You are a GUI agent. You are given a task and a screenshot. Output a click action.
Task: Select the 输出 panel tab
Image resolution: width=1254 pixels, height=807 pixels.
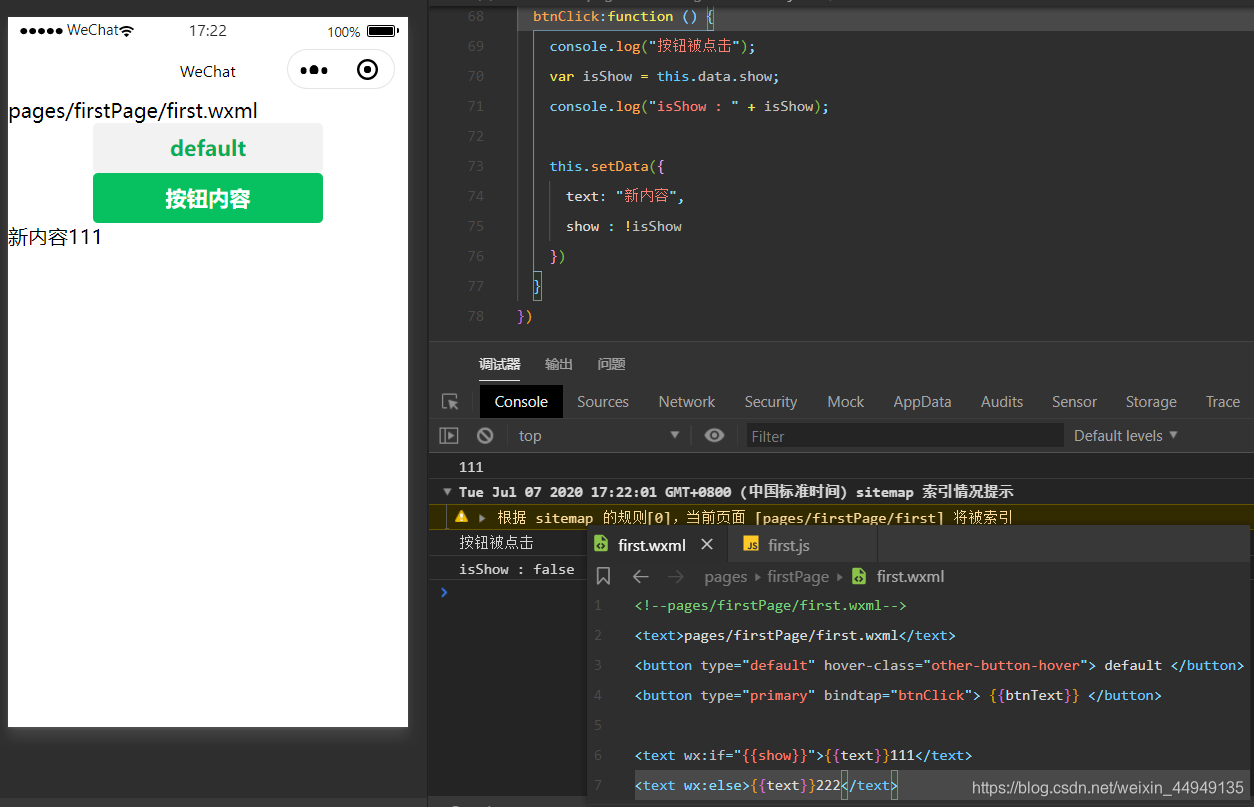pyautogui.click(x=559, y=364)
